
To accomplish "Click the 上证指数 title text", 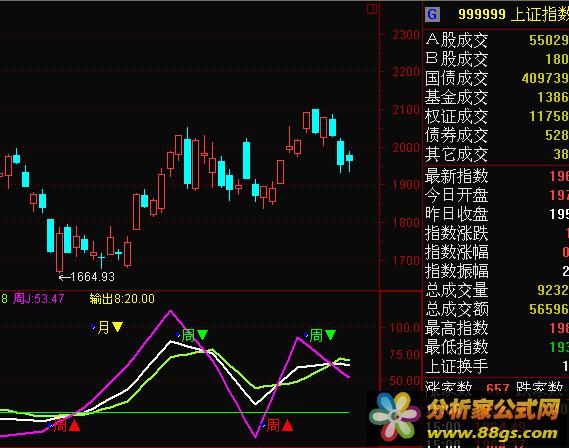I will pyautogui.click(x=539, y=14).
